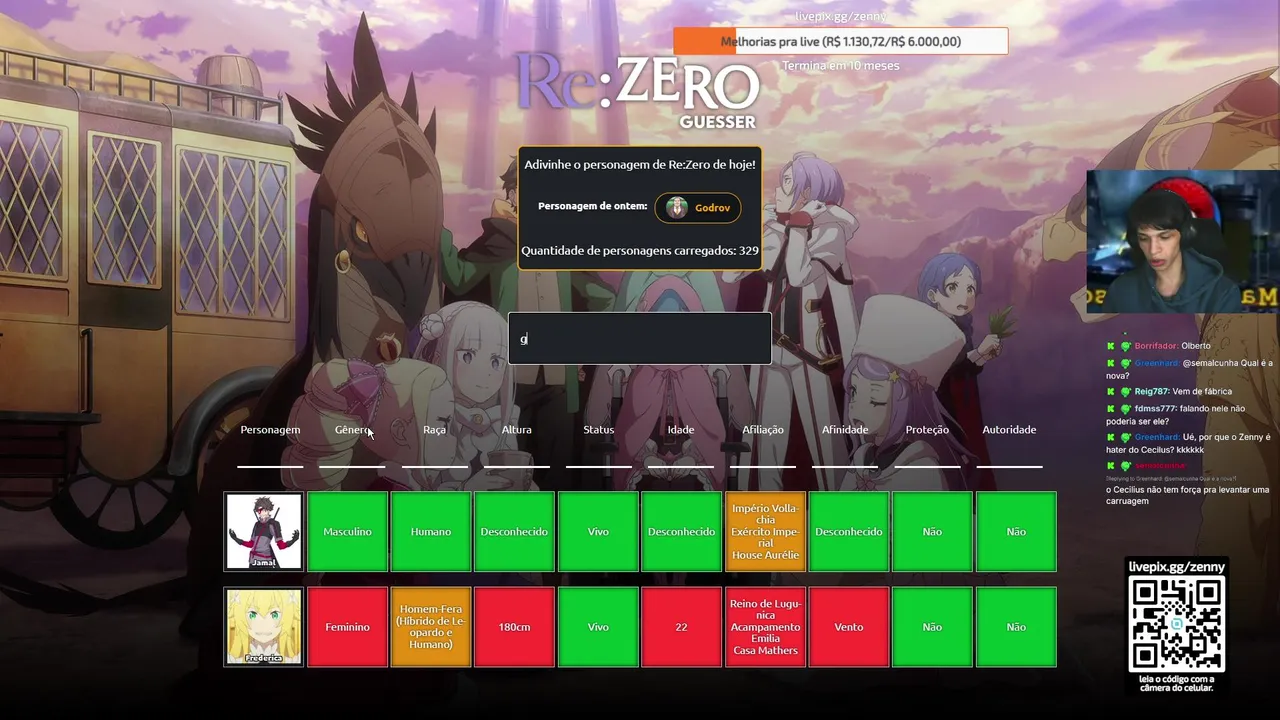Click the Autoridade column header
Image resolution: width=1280 pixels, height=720 pixels.
click(x=1009, y=430)
